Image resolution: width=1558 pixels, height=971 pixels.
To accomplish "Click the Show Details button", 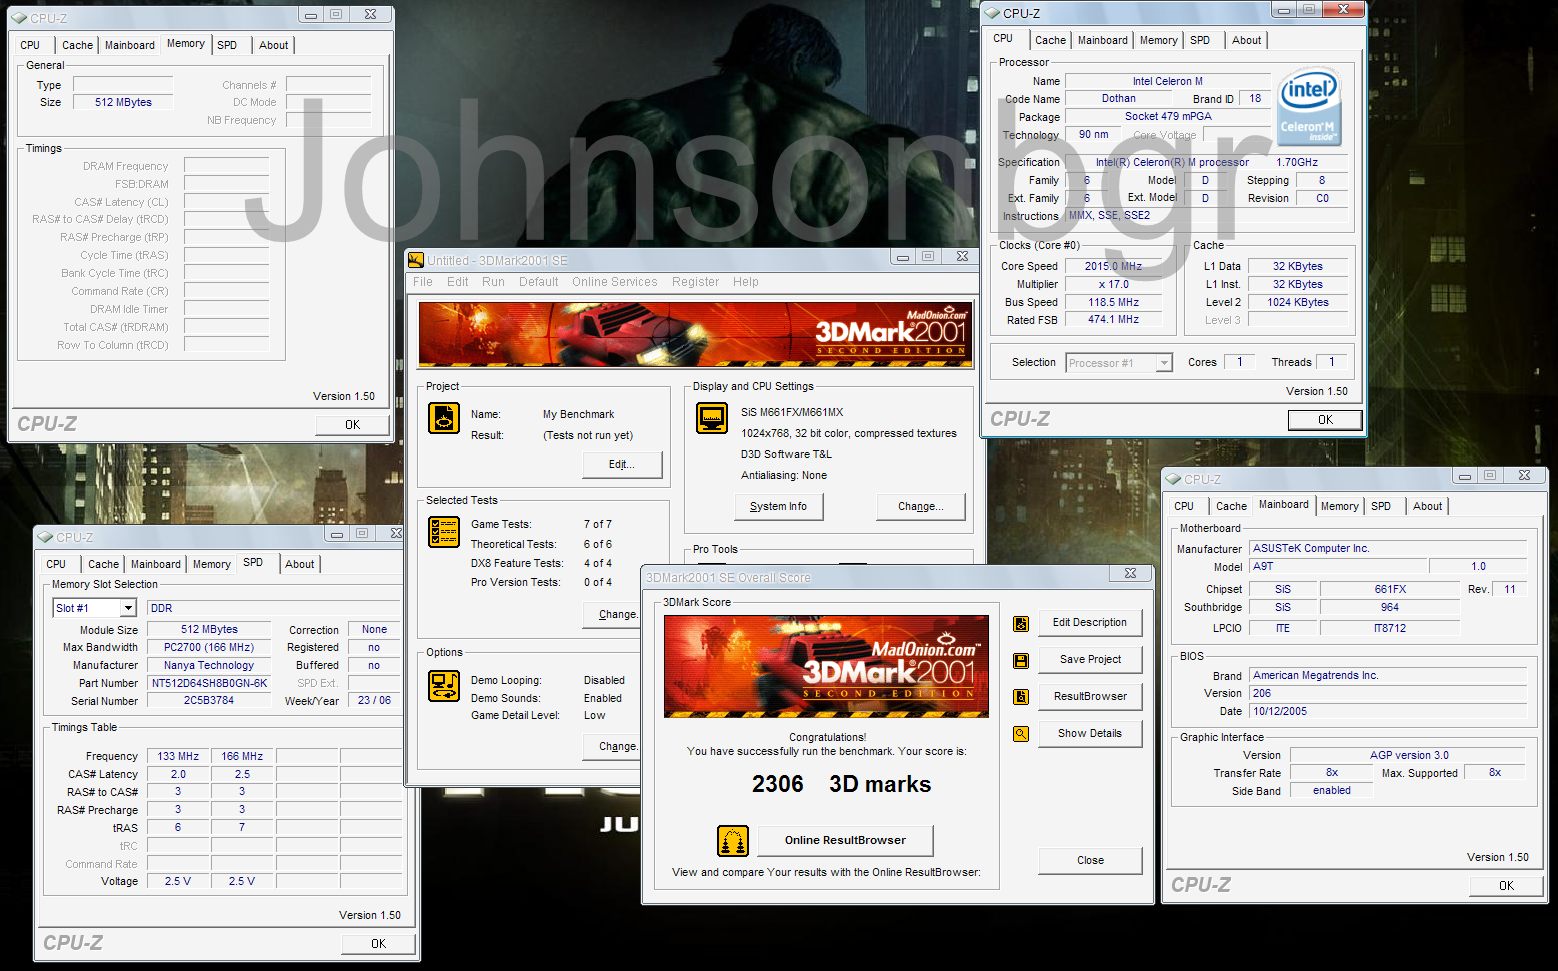I will click(1090, 733).
